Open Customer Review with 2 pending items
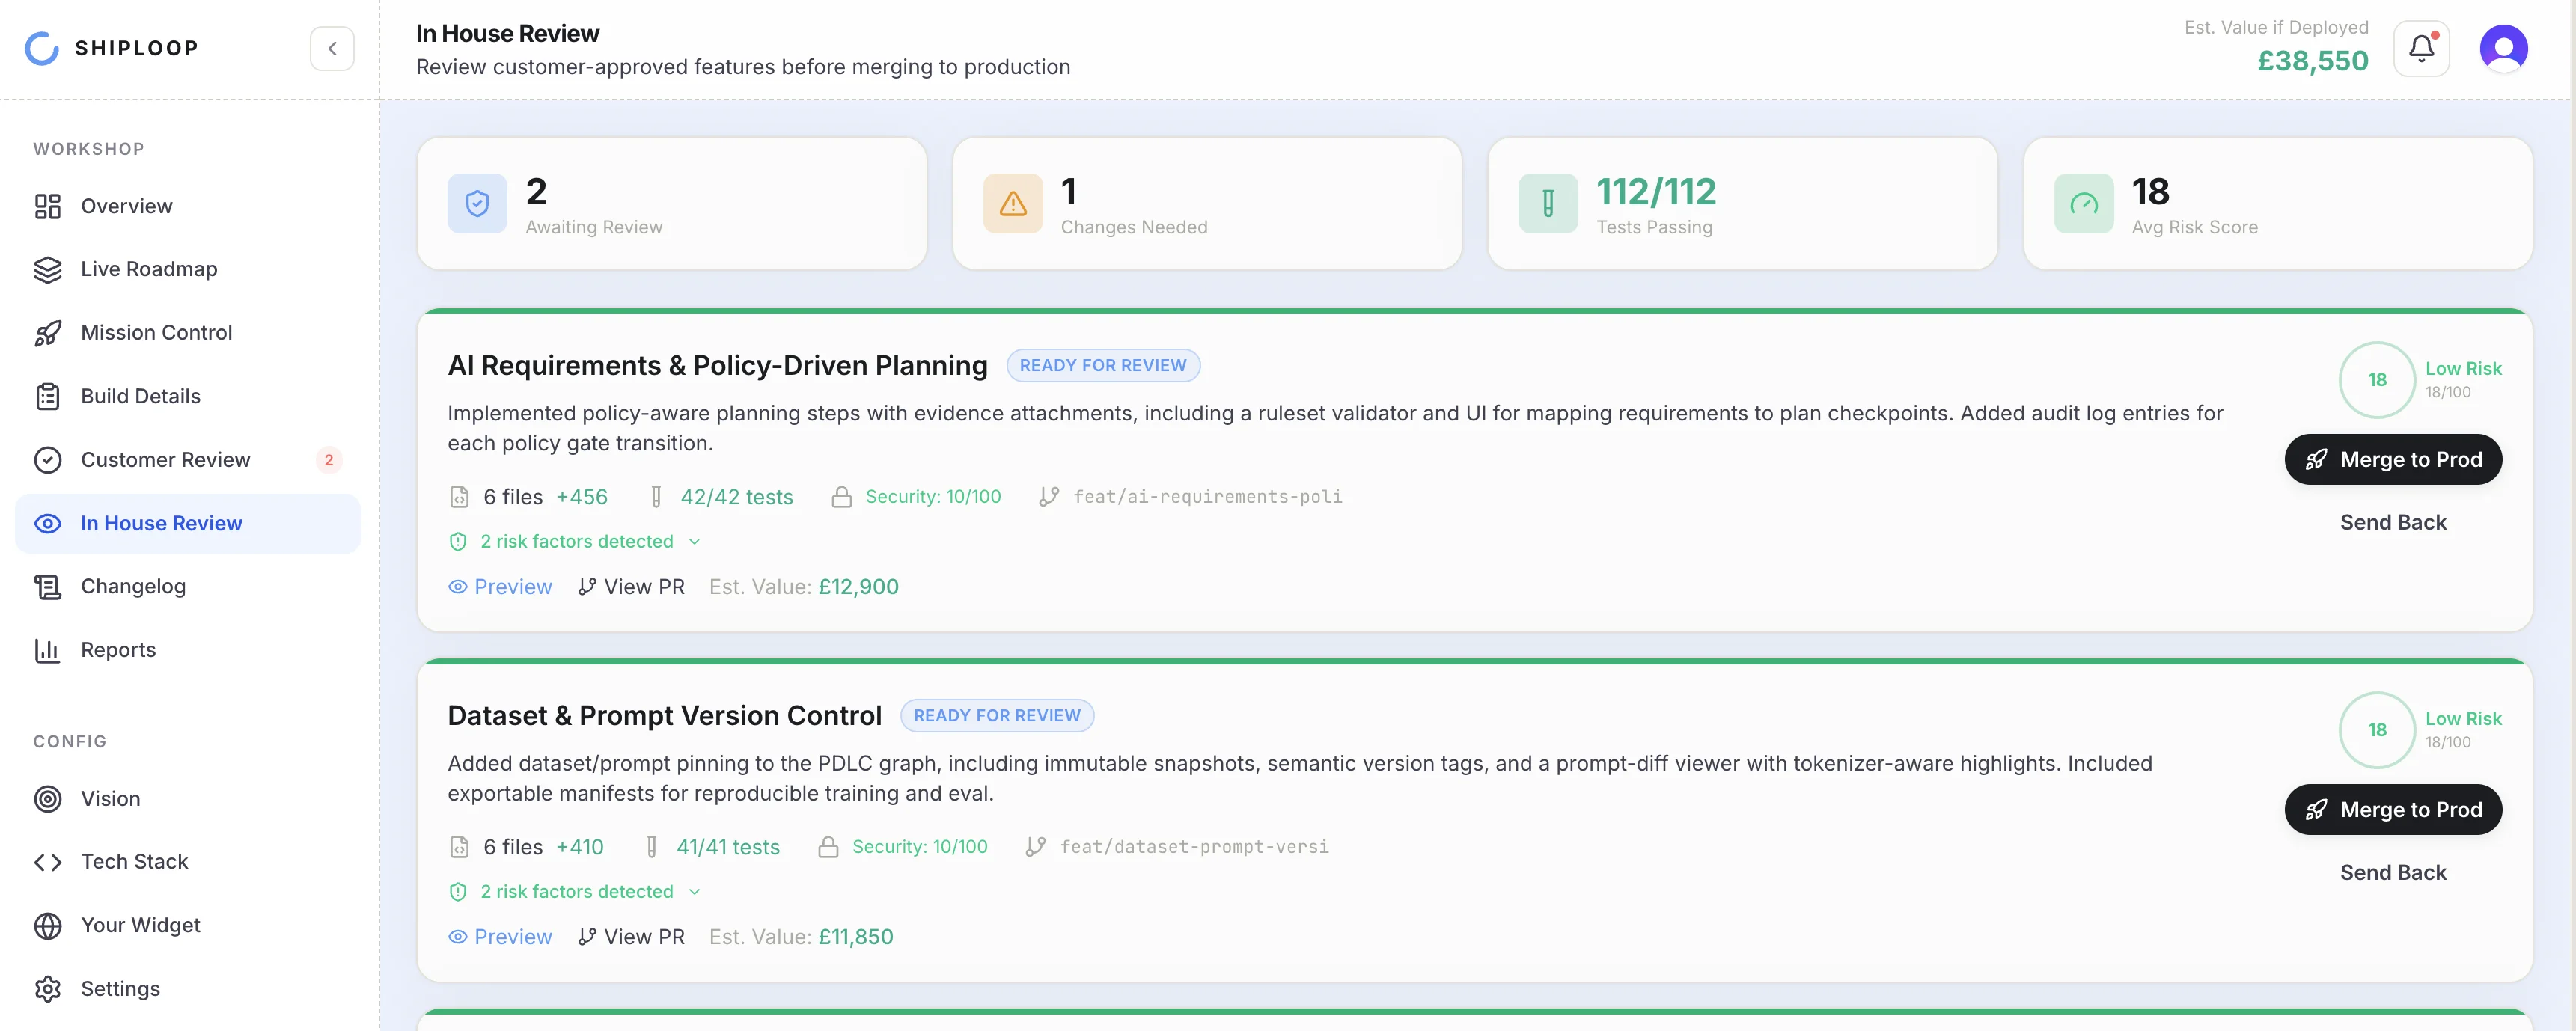2576x1031 pixels. (166, 459)
